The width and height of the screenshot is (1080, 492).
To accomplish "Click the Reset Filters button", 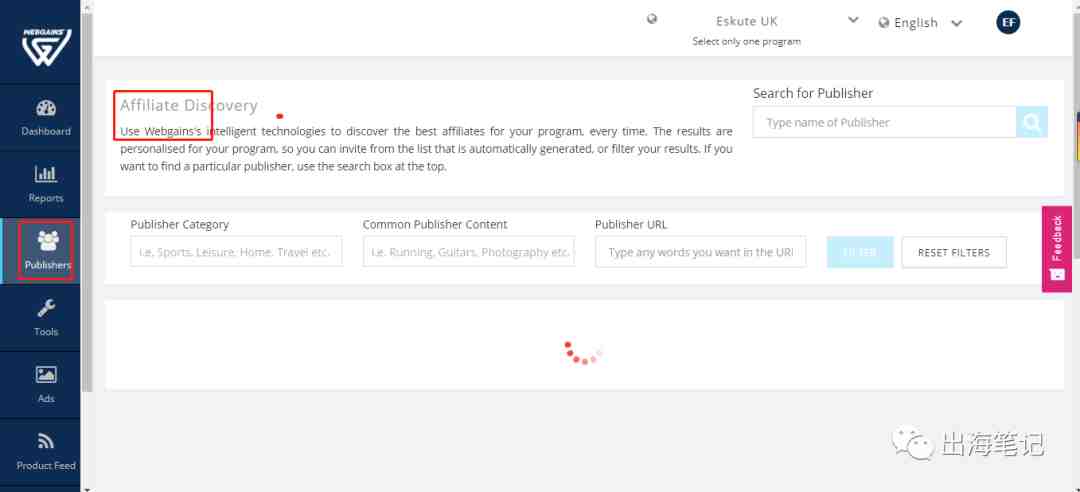I will [953, 252].
